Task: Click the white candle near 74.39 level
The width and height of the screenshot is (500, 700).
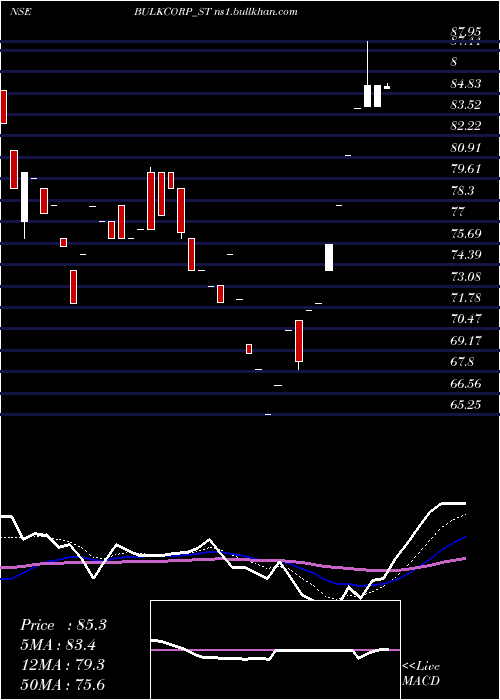Action: click(x=329, y=257)
